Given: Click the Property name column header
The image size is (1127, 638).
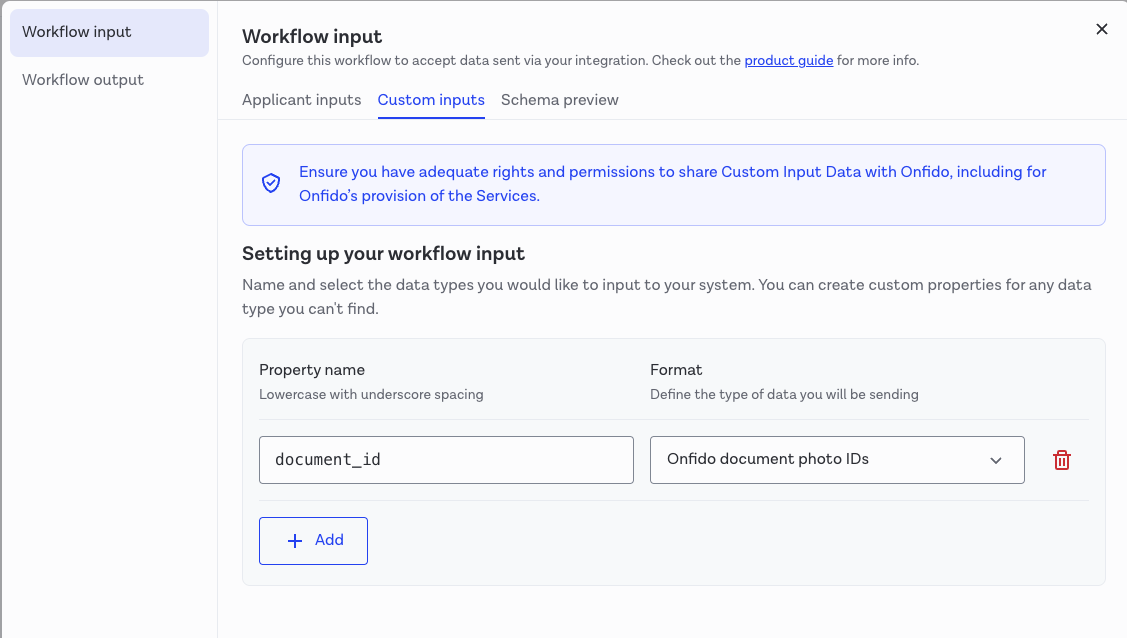Looking at the screenshot, I should 312,369.
